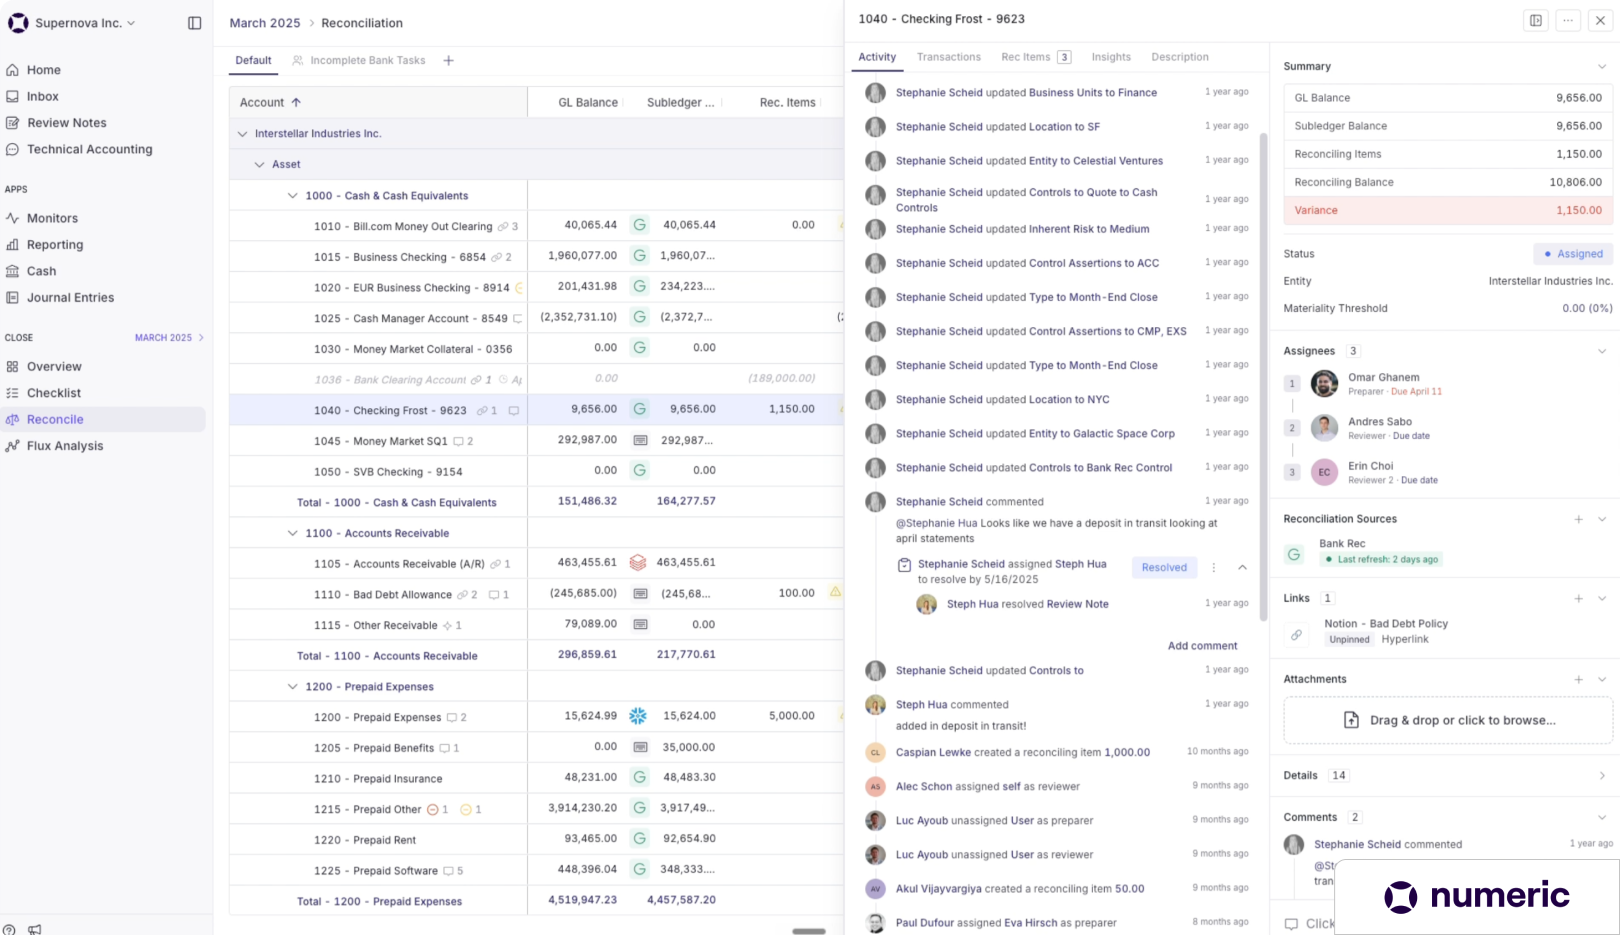Open the three-dots more options menu
The height and width of the screenshot is (935, 1620).
[1568, 20]
